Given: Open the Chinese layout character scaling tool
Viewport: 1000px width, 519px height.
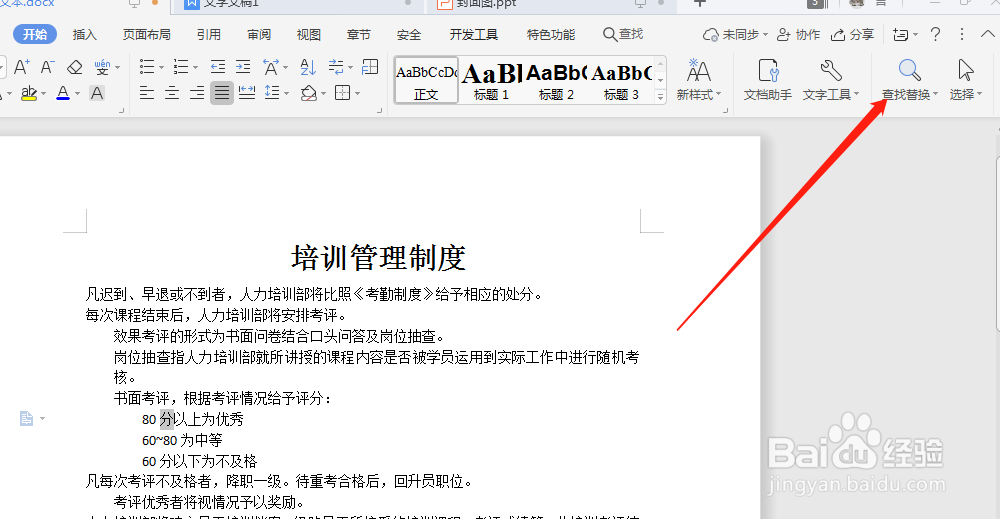Looking at the screenshot, I should (x=271, y=66).
